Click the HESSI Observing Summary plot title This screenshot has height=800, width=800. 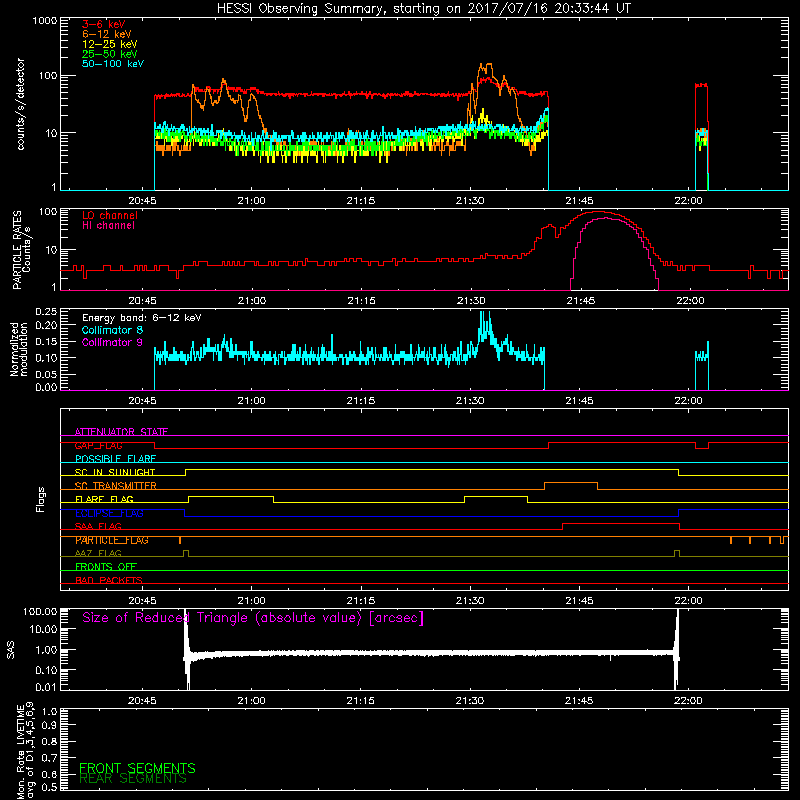pyautogui.click(x=423, y=9)
